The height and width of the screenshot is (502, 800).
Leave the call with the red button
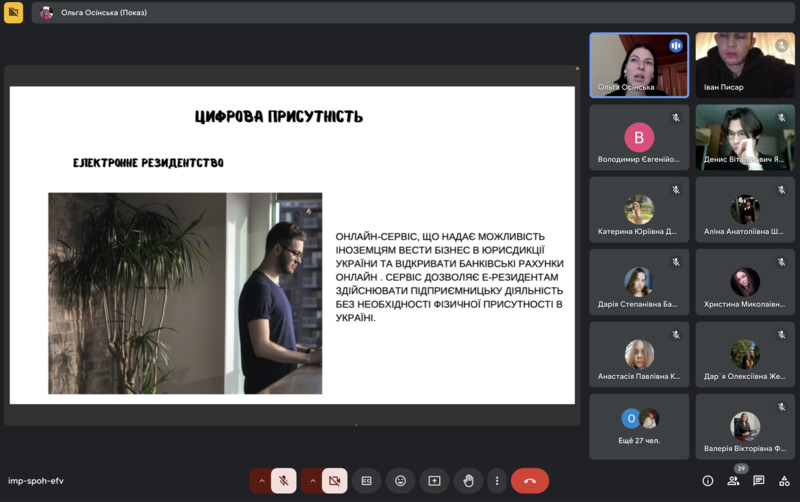tap(529, 481)
